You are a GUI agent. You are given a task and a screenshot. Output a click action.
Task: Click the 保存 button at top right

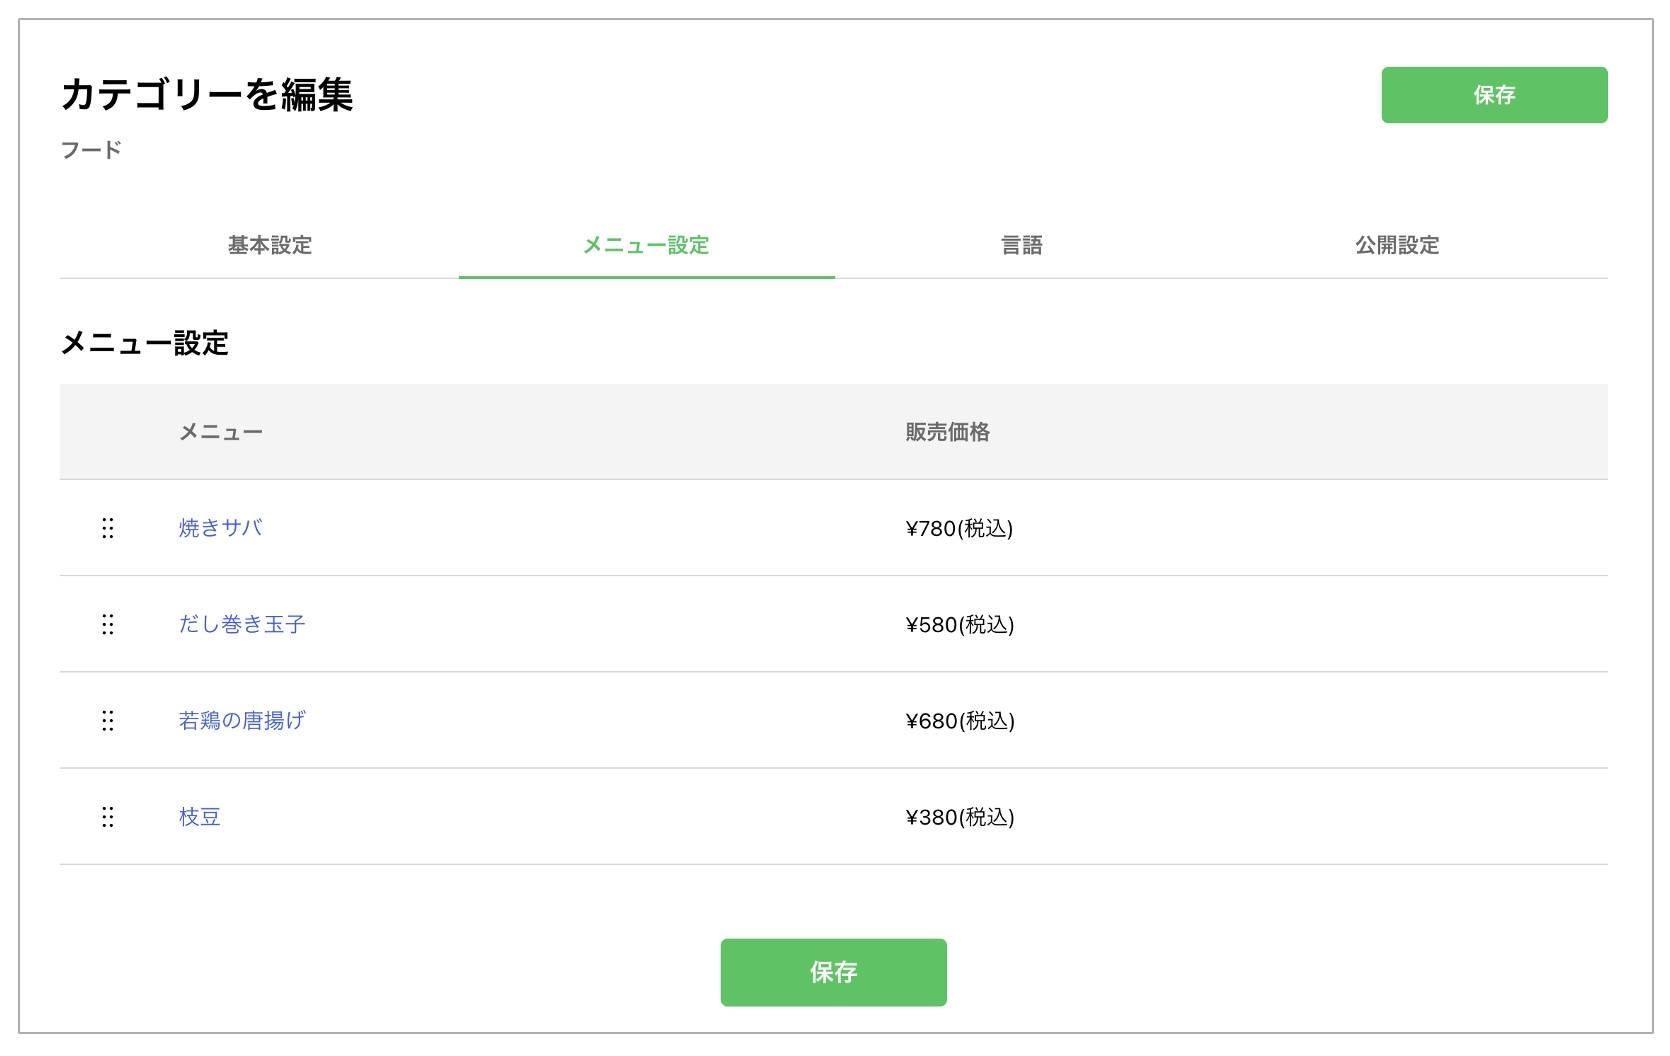1494,95
